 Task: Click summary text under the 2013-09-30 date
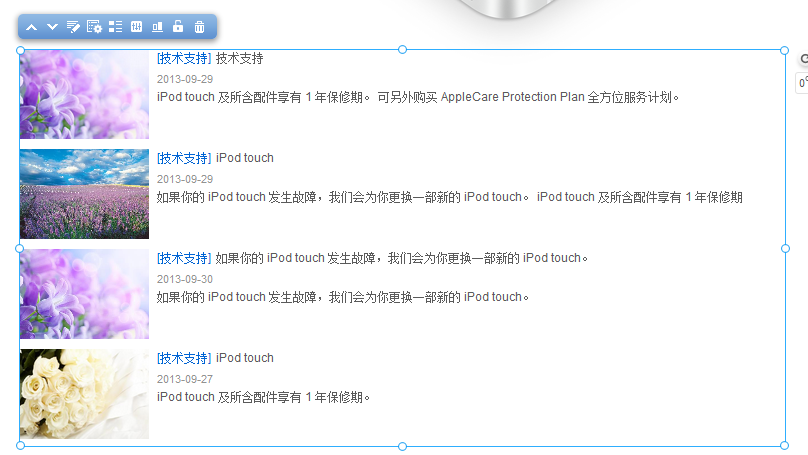click(343, 297)
